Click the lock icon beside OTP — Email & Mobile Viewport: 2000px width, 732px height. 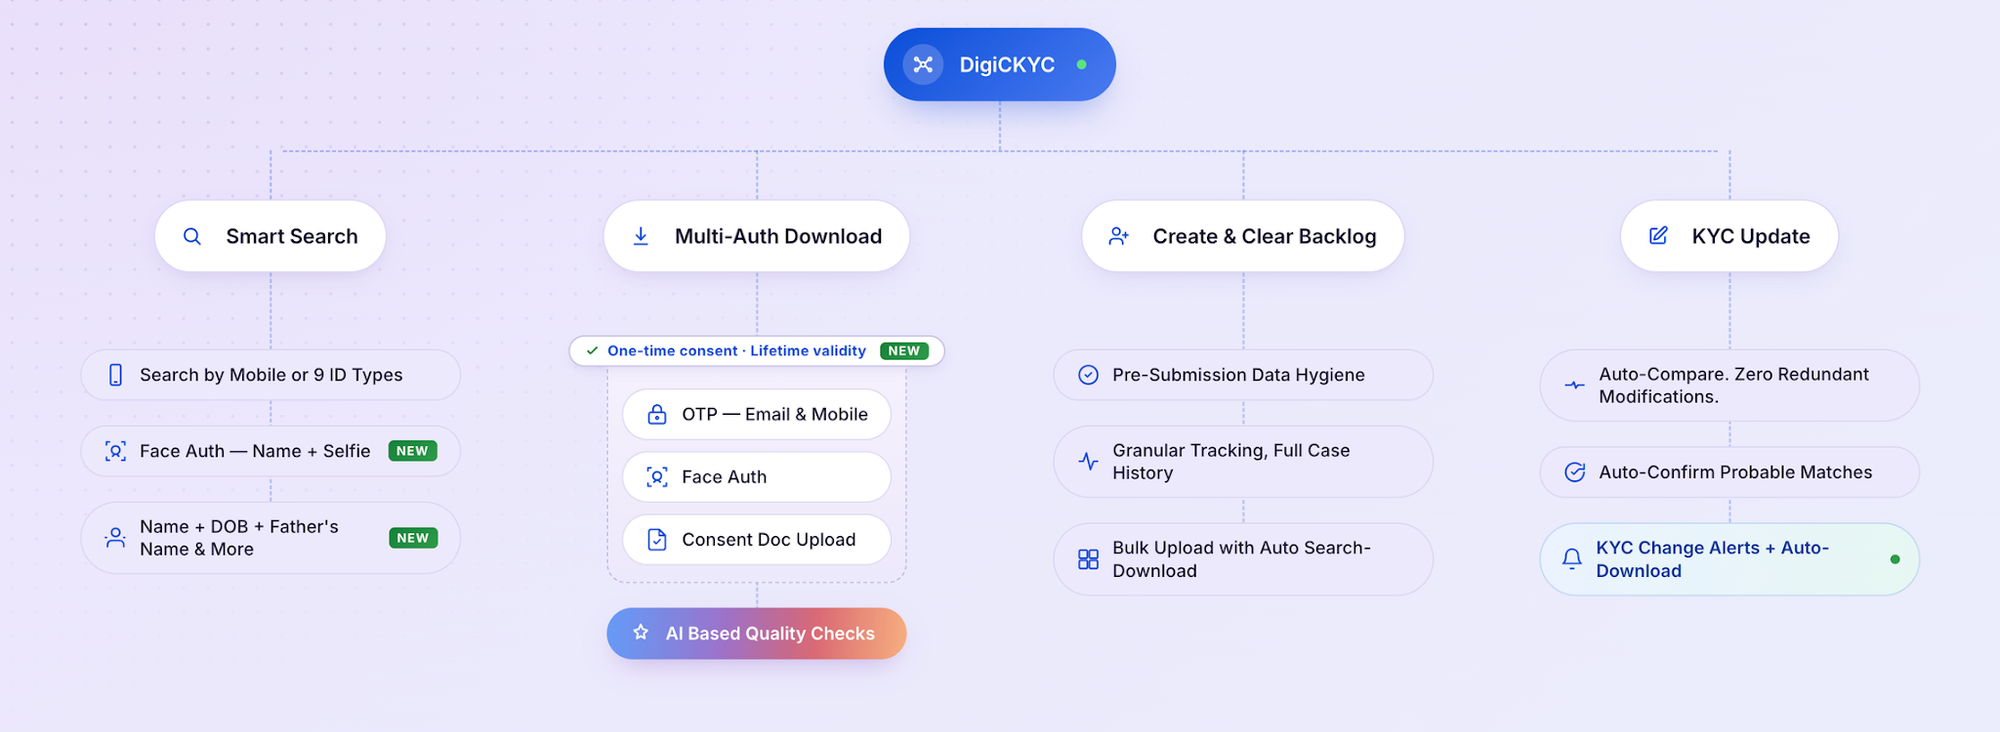[657, 414]
